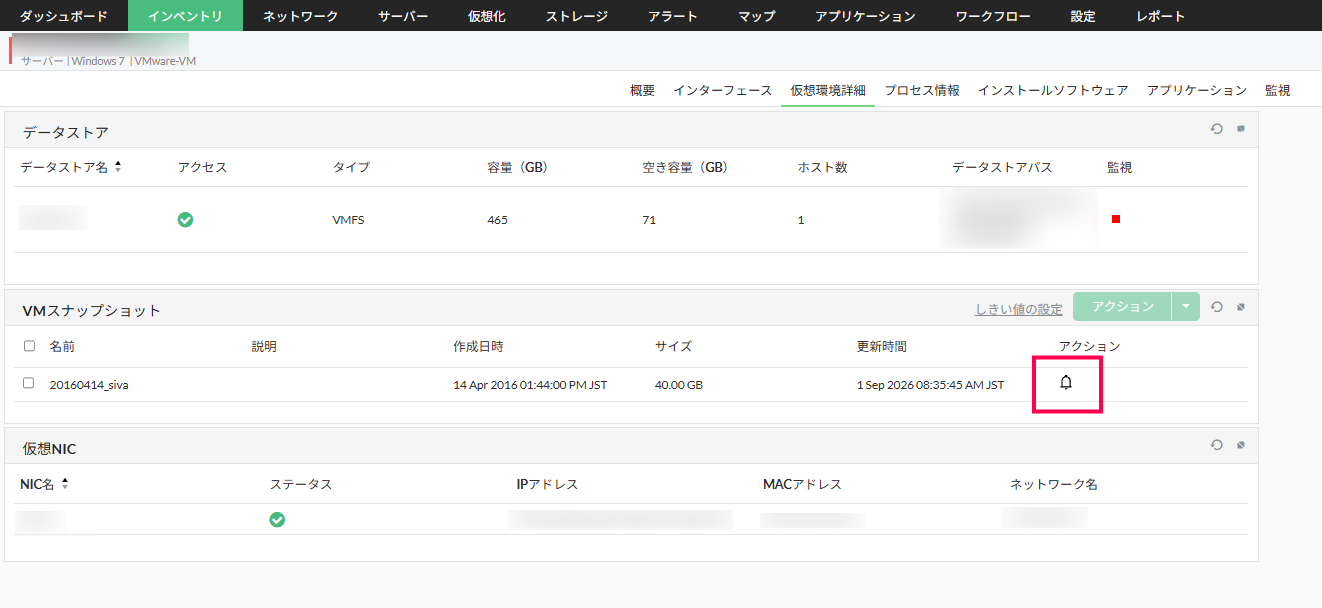Click the ステータス column header in 仮想NIC
Screen dimensions: 1322x608
(x=301, y=484)
